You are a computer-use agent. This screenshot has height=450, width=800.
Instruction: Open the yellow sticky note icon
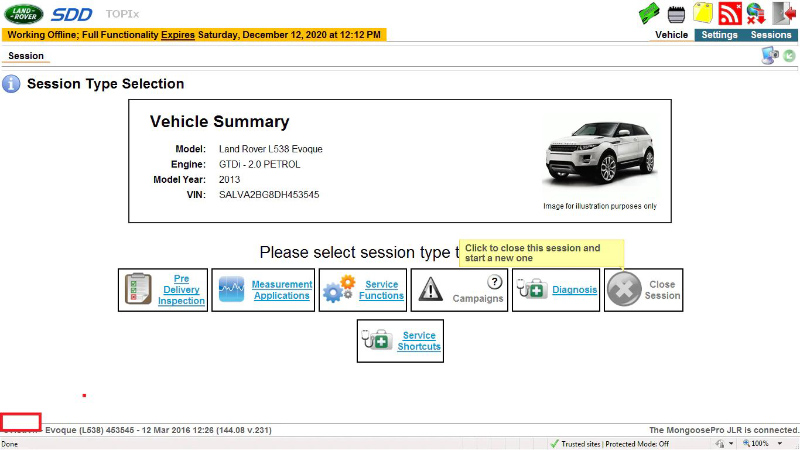[703, 13]
